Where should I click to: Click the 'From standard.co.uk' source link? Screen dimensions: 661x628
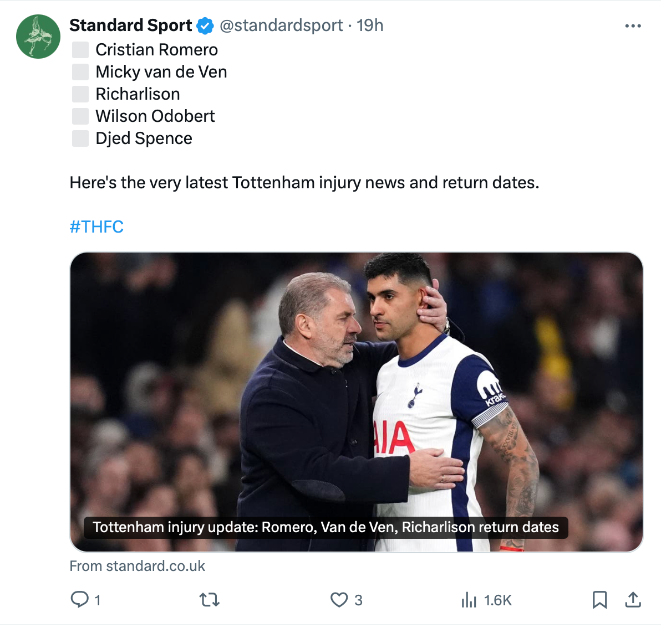137,566
